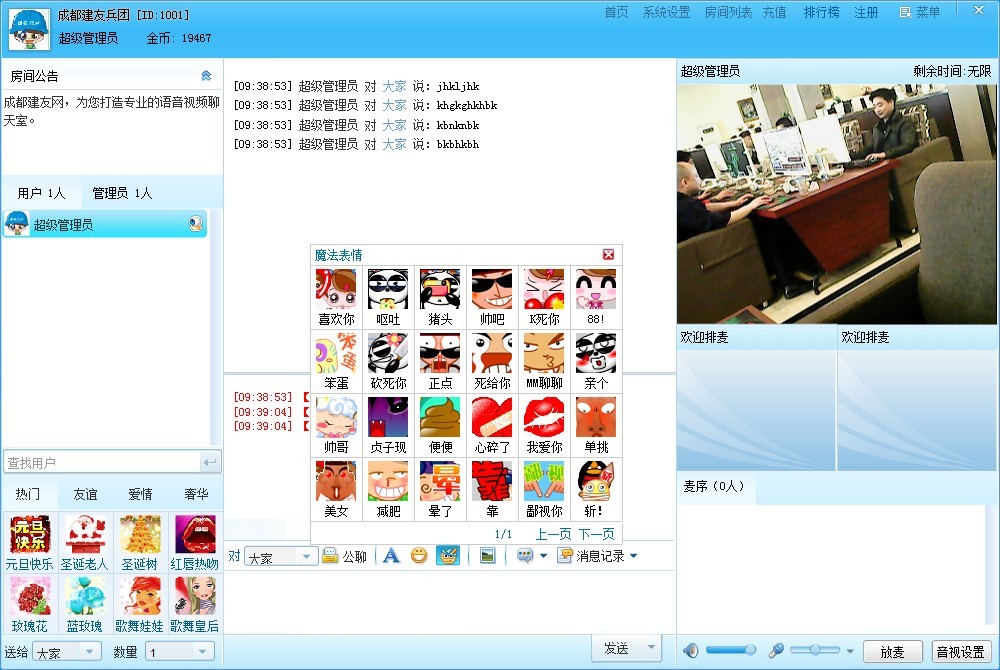The image size is (1000, 670).
Task: Mute the speaker icon
Action: (691, 650)
